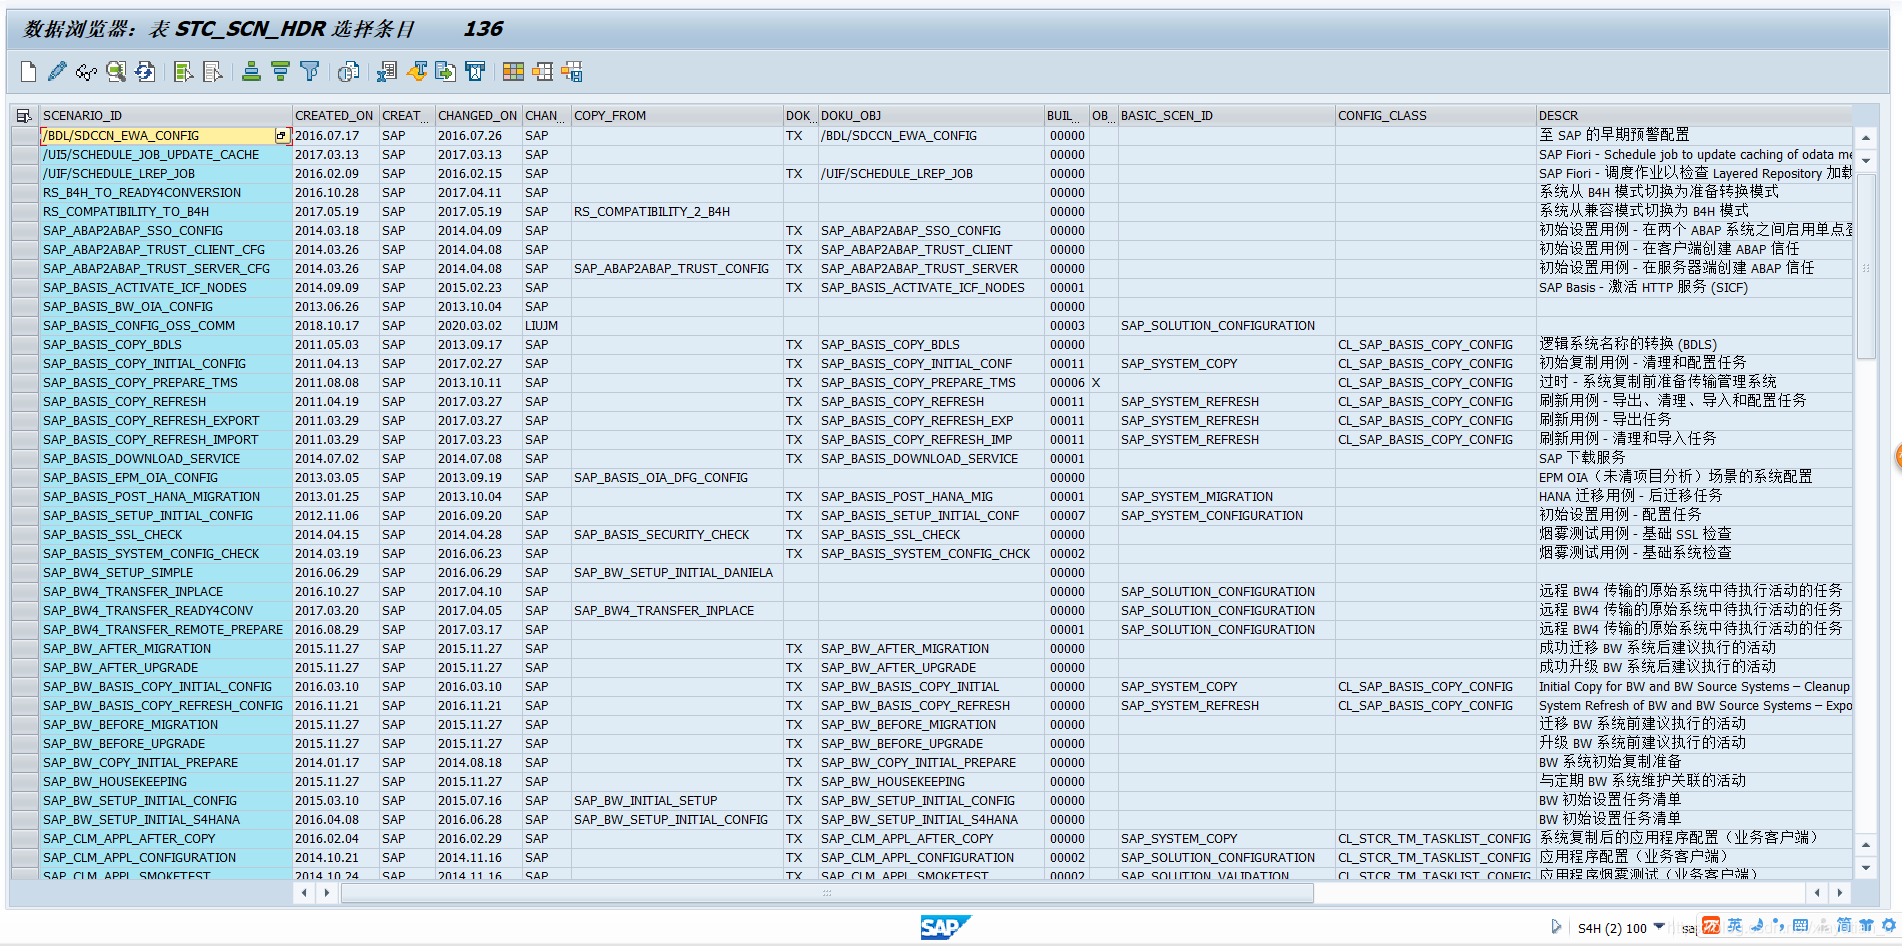Toggle IME punctuation mode

pos(1778,926)
